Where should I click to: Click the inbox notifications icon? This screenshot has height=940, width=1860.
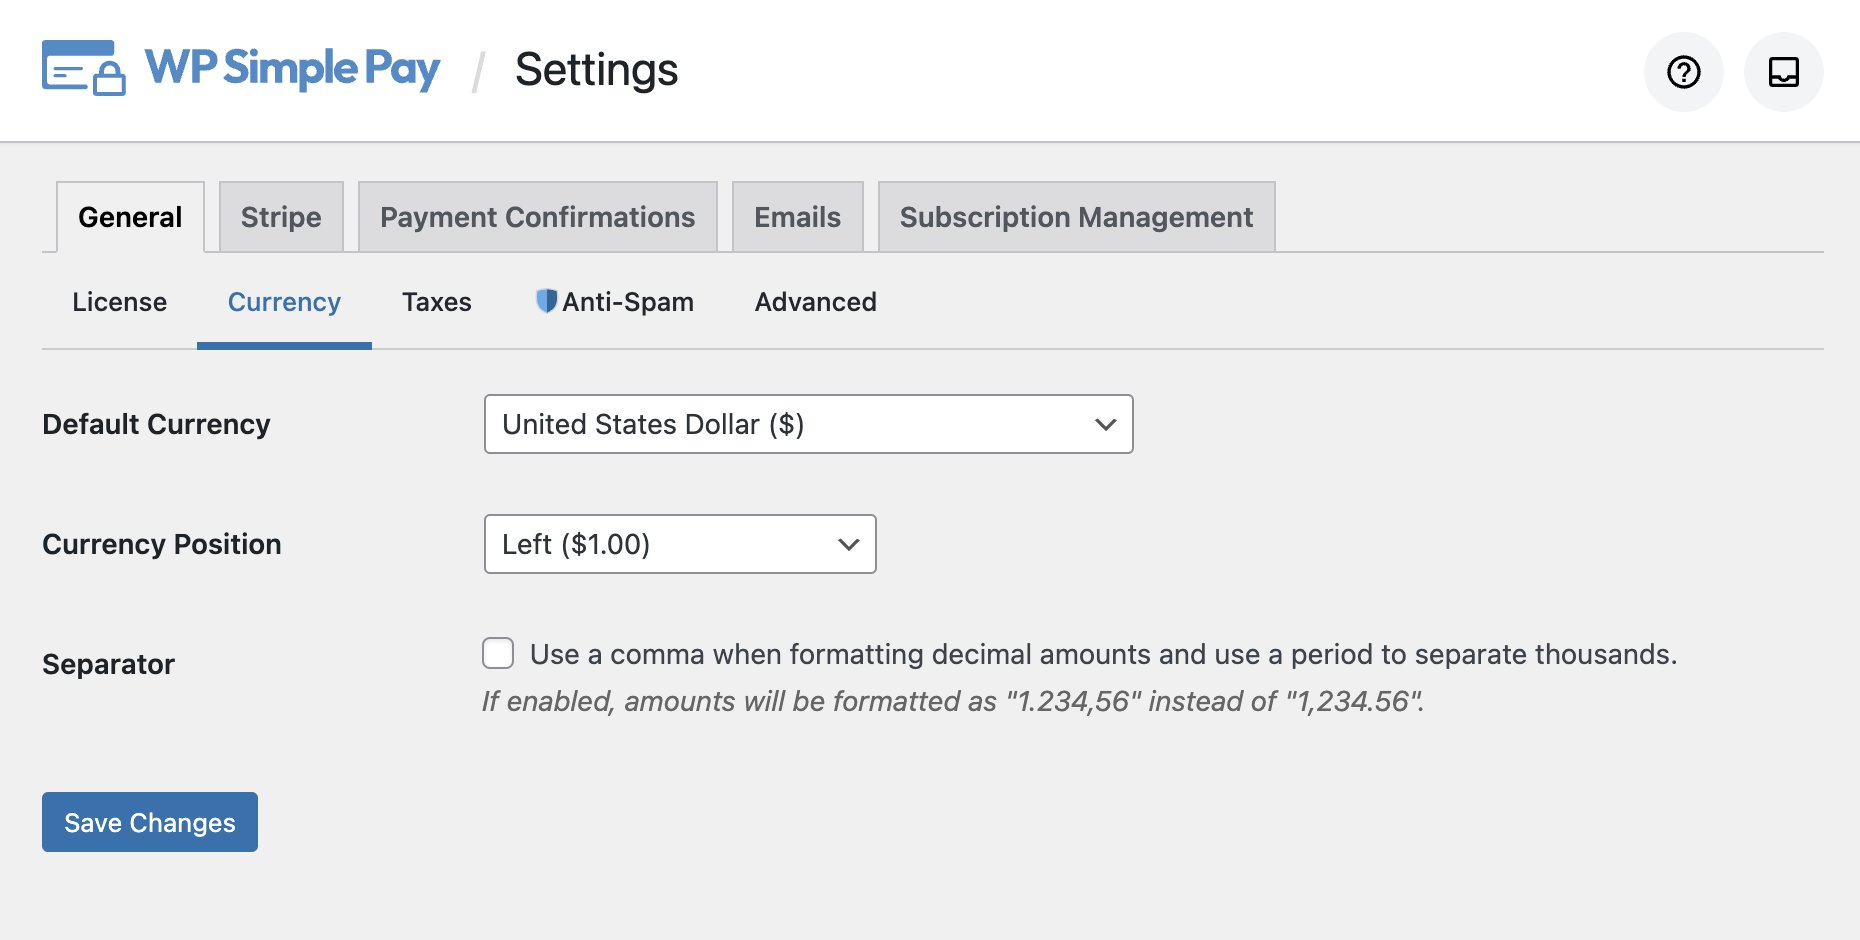click(x=1783, y=71)
